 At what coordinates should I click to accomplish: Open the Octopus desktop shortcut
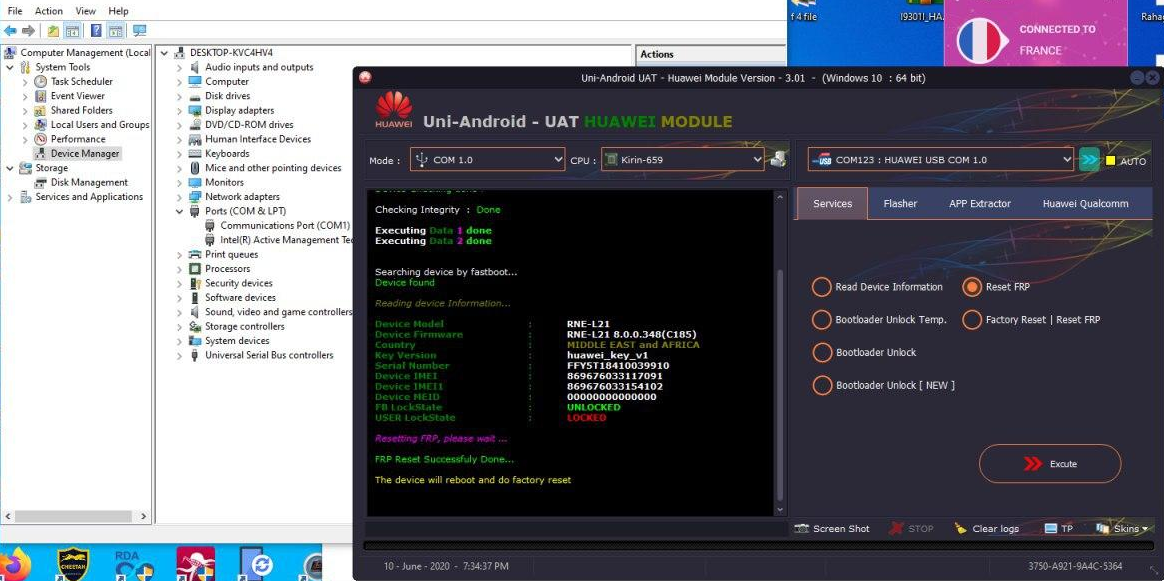coord(196,564)
